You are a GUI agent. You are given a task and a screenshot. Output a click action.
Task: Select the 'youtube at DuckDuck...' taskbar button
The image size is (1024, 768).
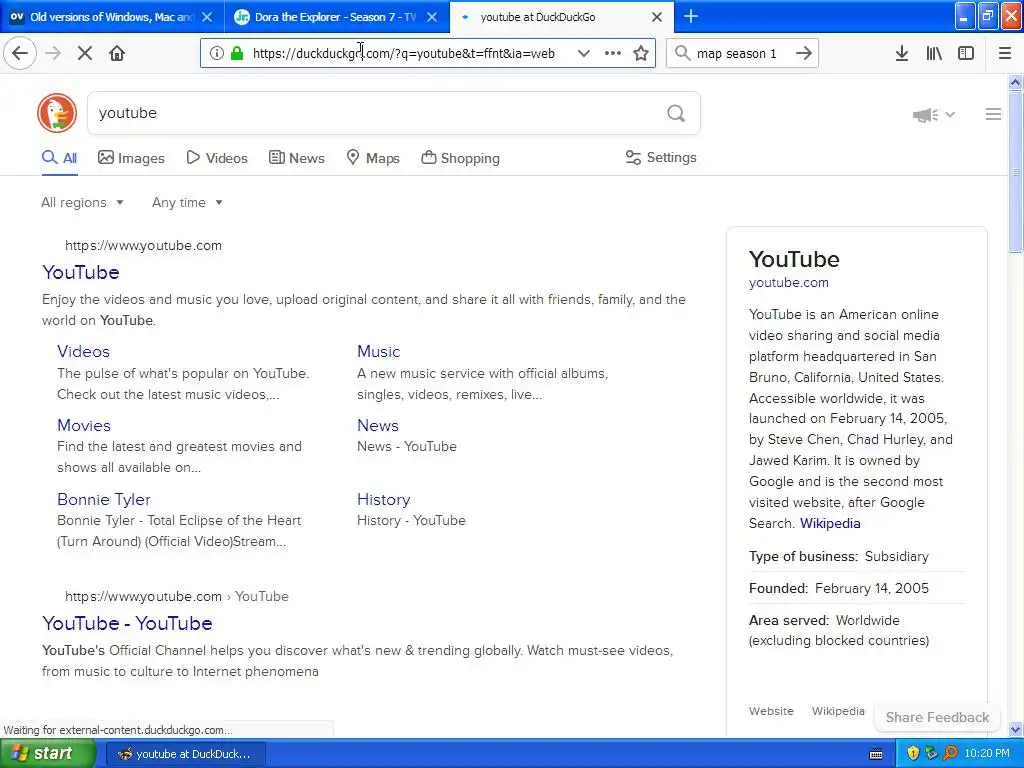[x=185, y=754]
